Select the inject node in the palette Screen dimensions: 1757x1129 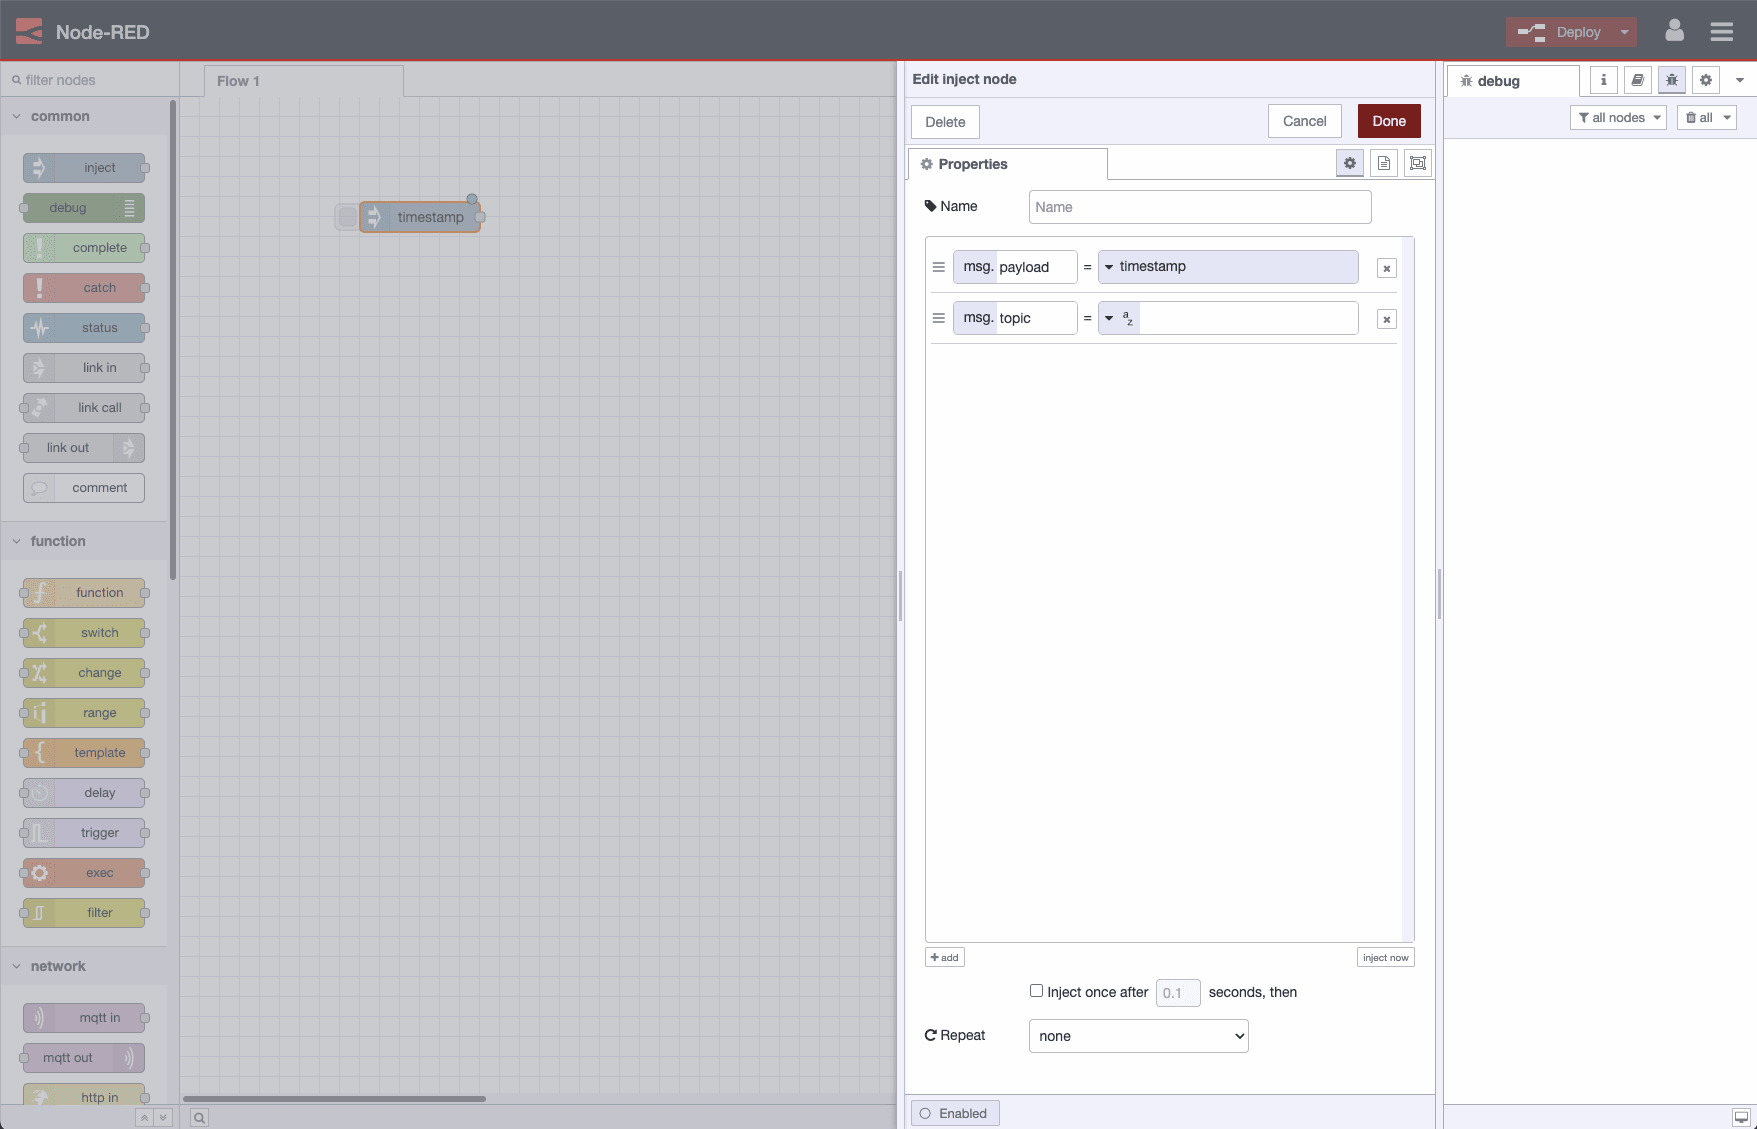[x=84, y=167]
